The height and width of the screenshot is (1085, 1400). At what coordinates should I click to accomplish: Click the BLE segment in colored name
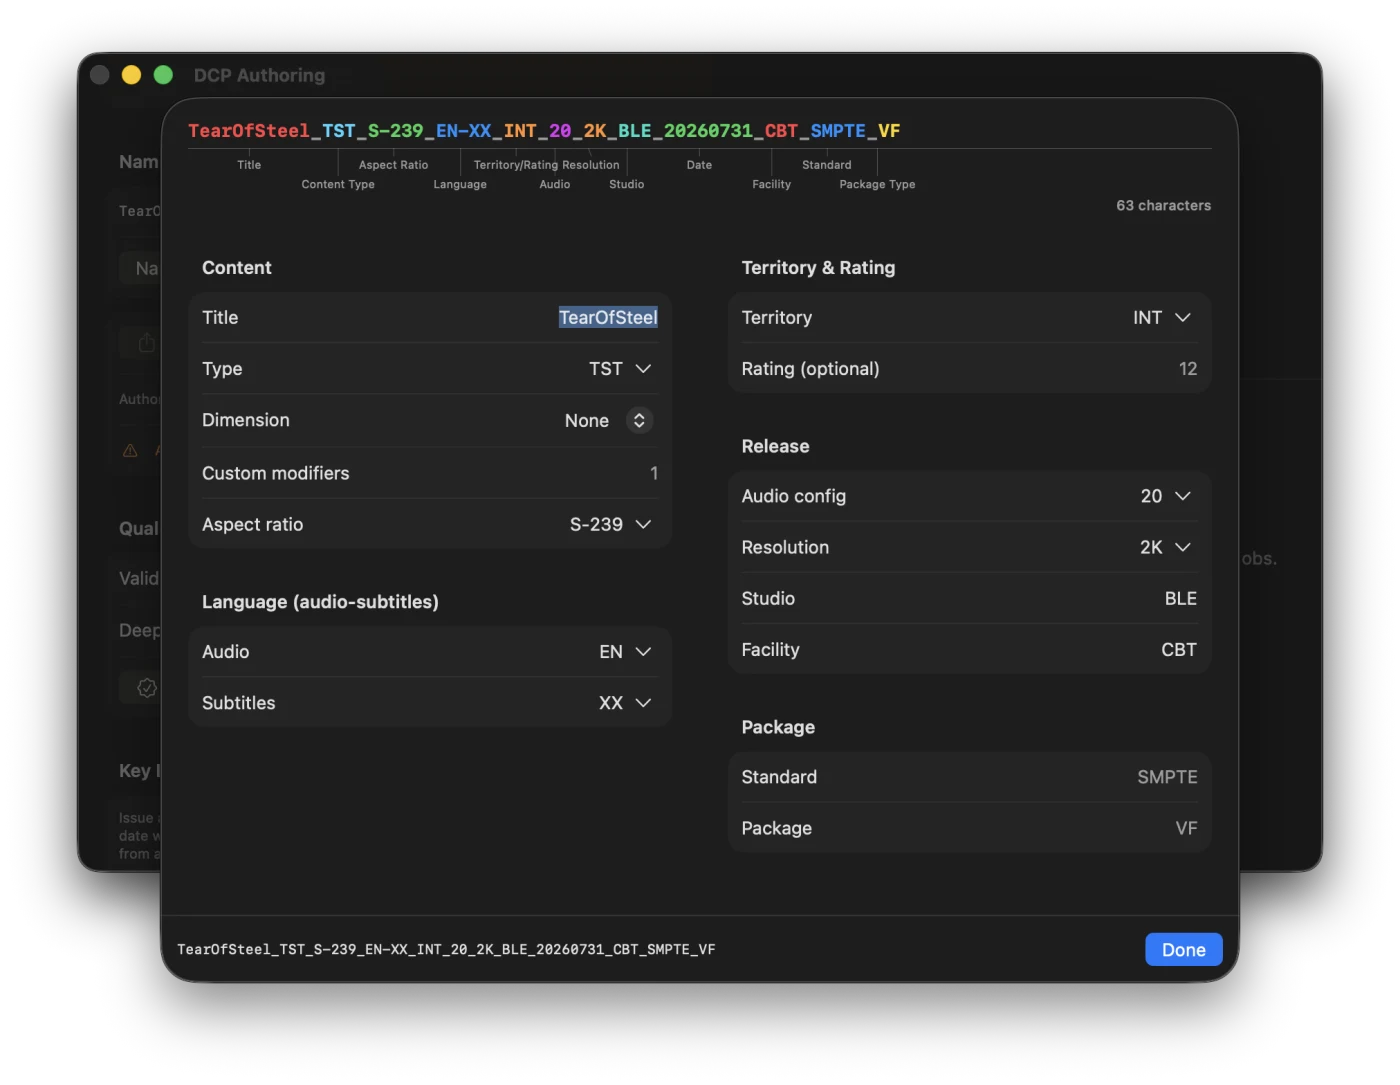(x=635, y=131)
